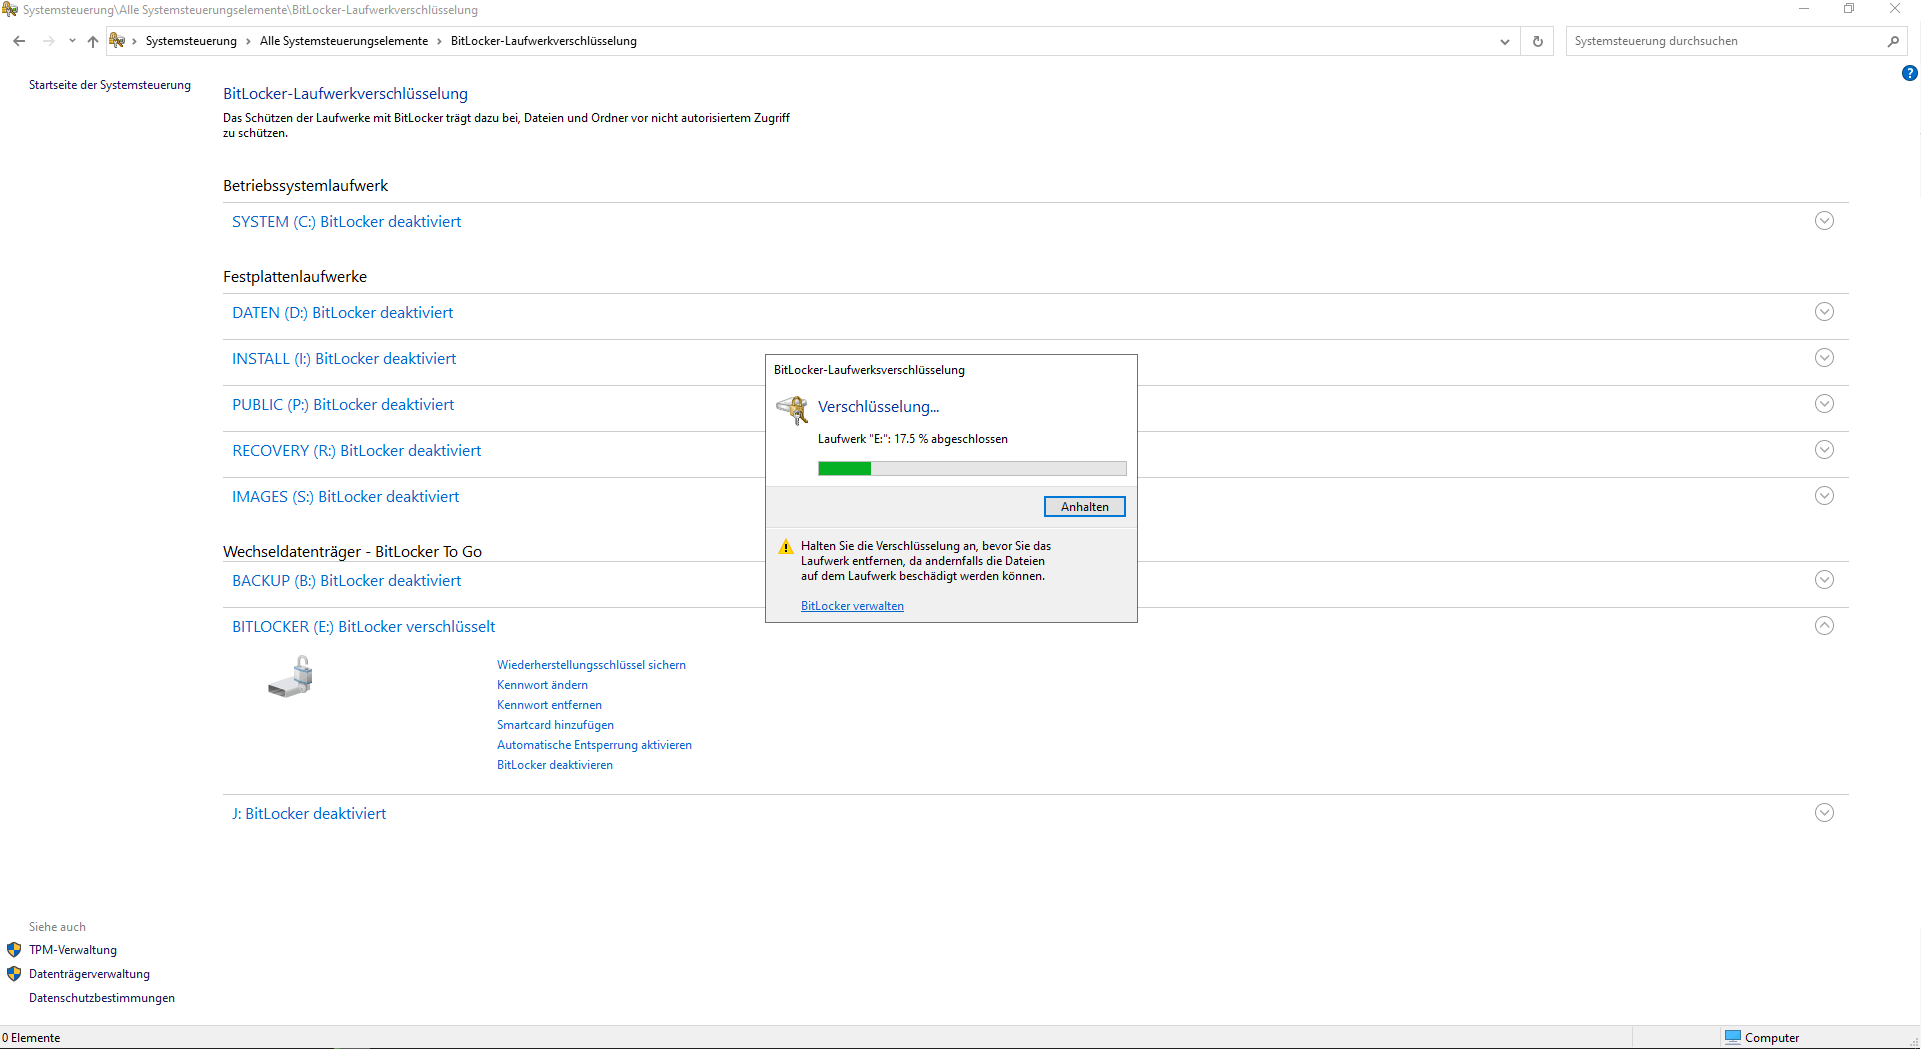This screenshot has width=1921, height=1049.
Task: Click the forward navigation arrow
Action: [48, 41]
